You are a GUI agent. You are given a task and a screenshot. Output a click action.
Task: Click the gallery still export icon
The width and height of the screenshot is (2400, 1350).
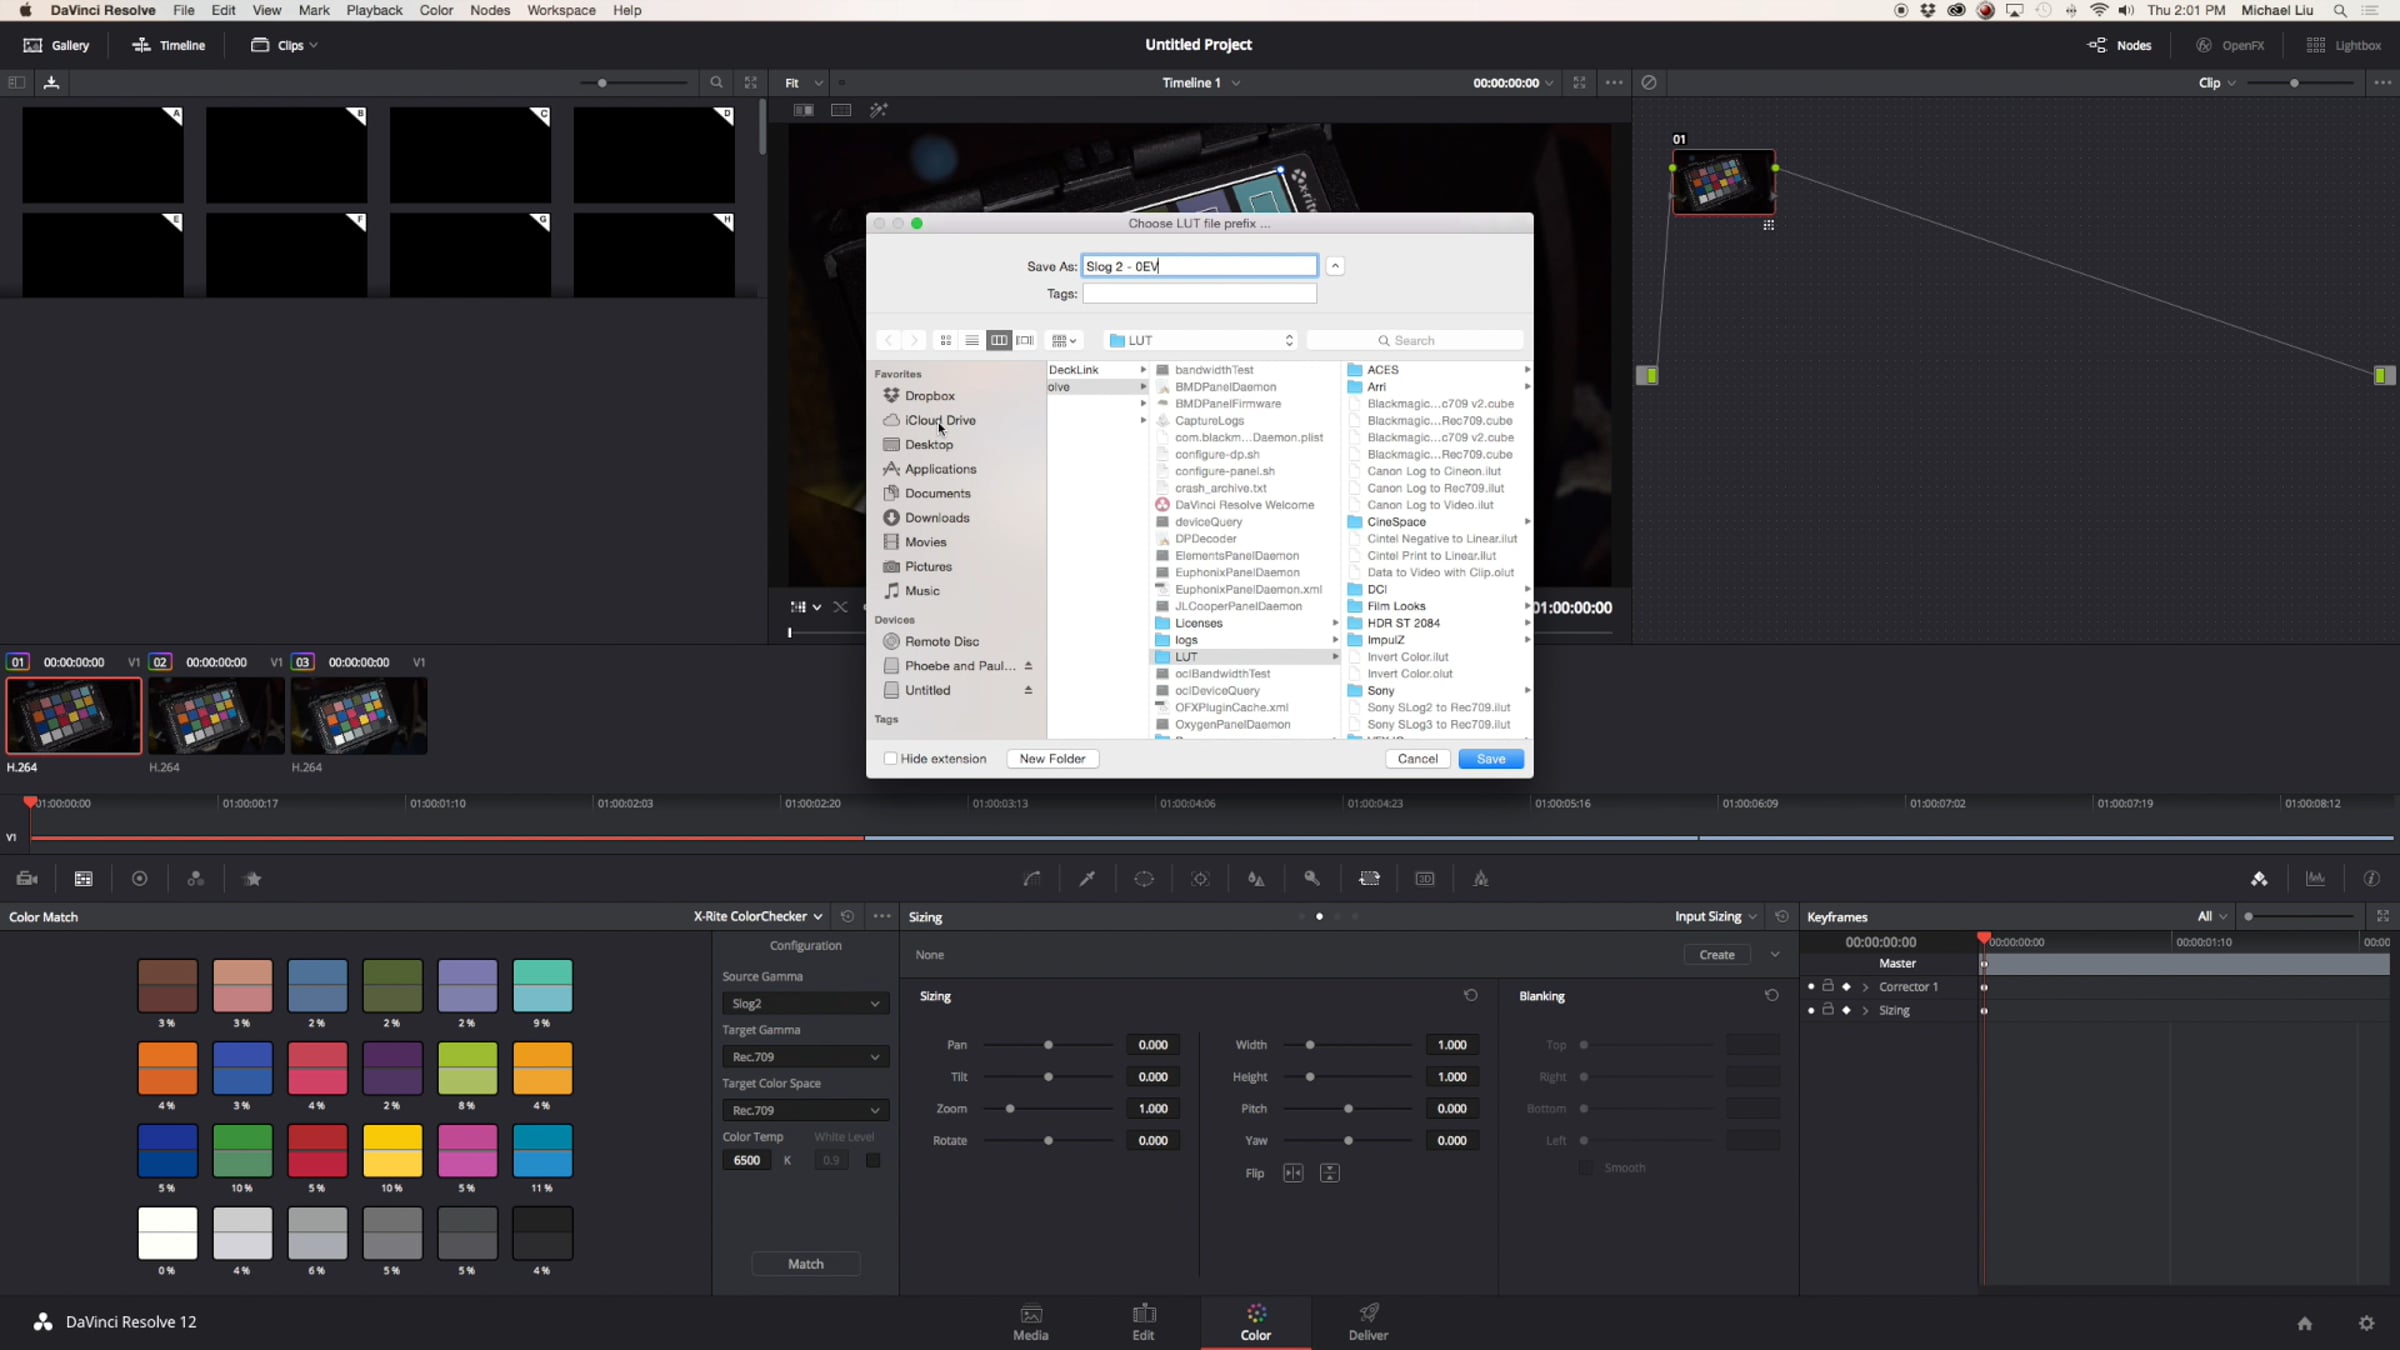[x=52, y=83]
